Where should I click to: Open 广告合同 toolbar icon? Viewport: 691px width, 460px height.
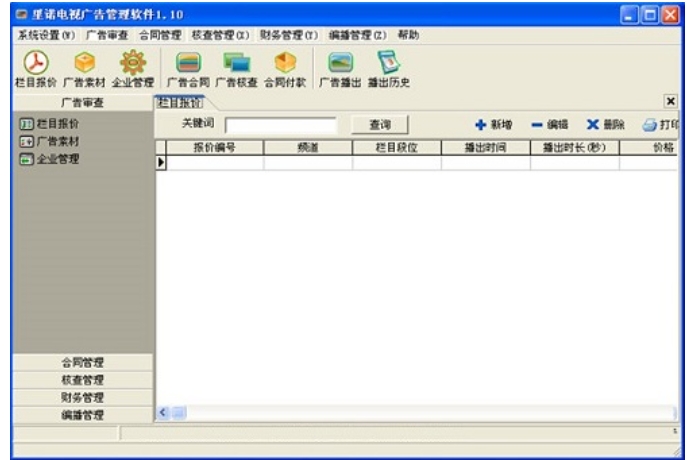tap(188, 69)
